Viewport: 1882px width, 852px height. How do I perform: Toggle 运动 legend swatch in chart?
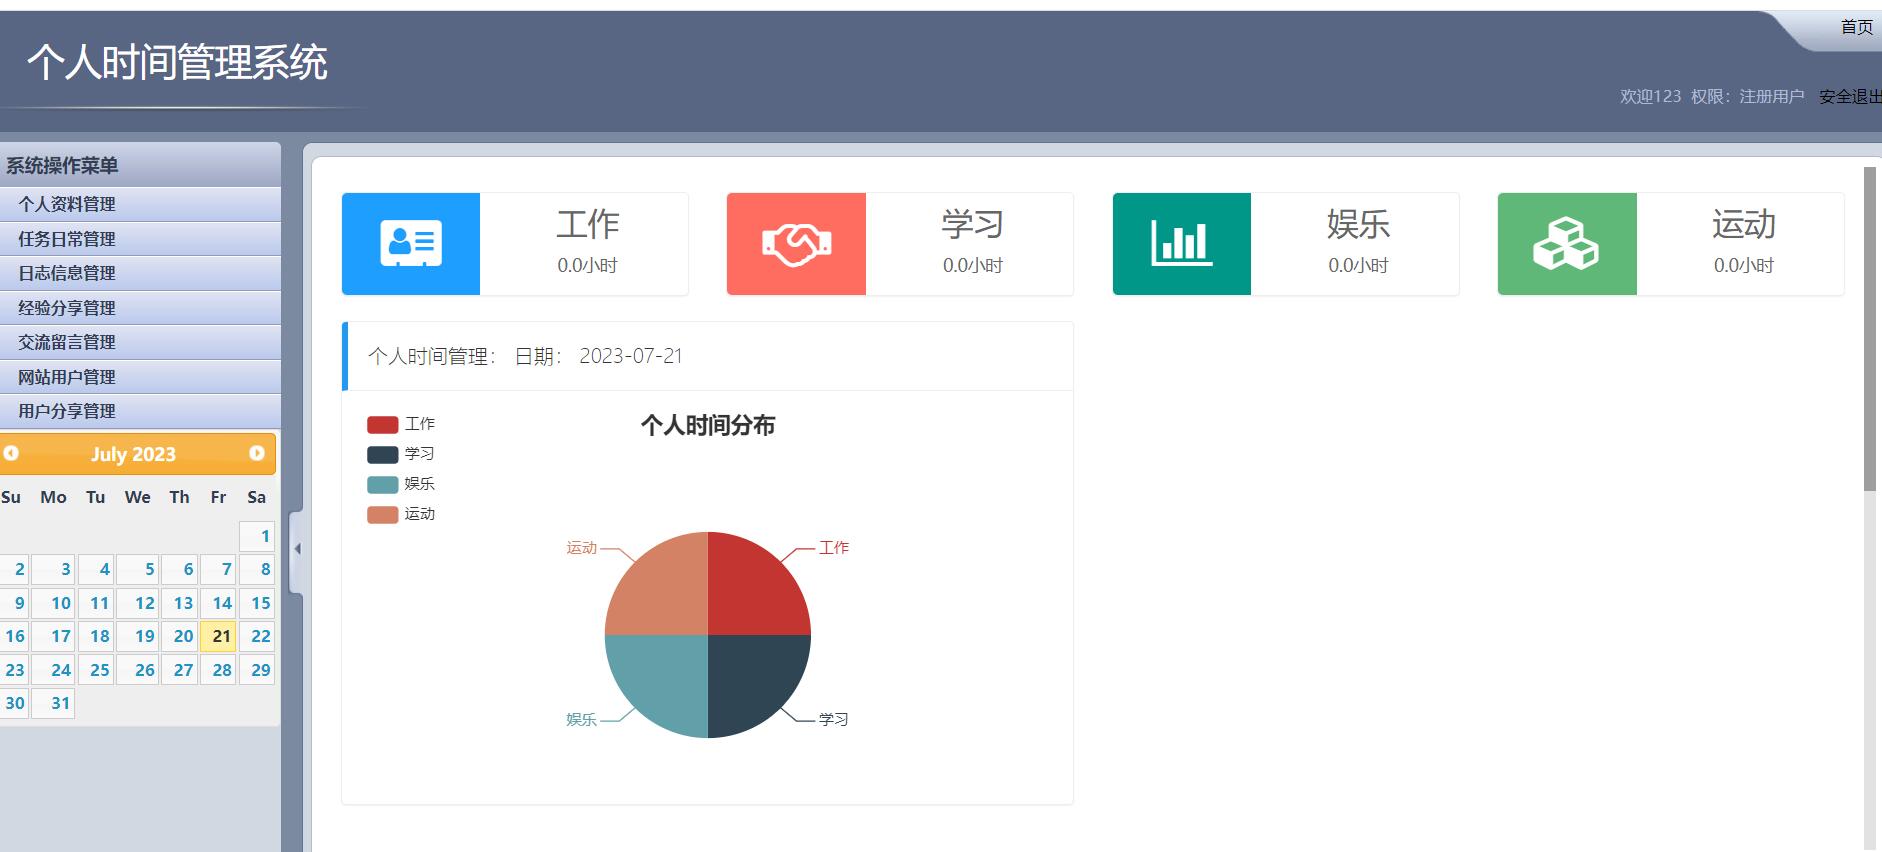(x=382, y=514)
